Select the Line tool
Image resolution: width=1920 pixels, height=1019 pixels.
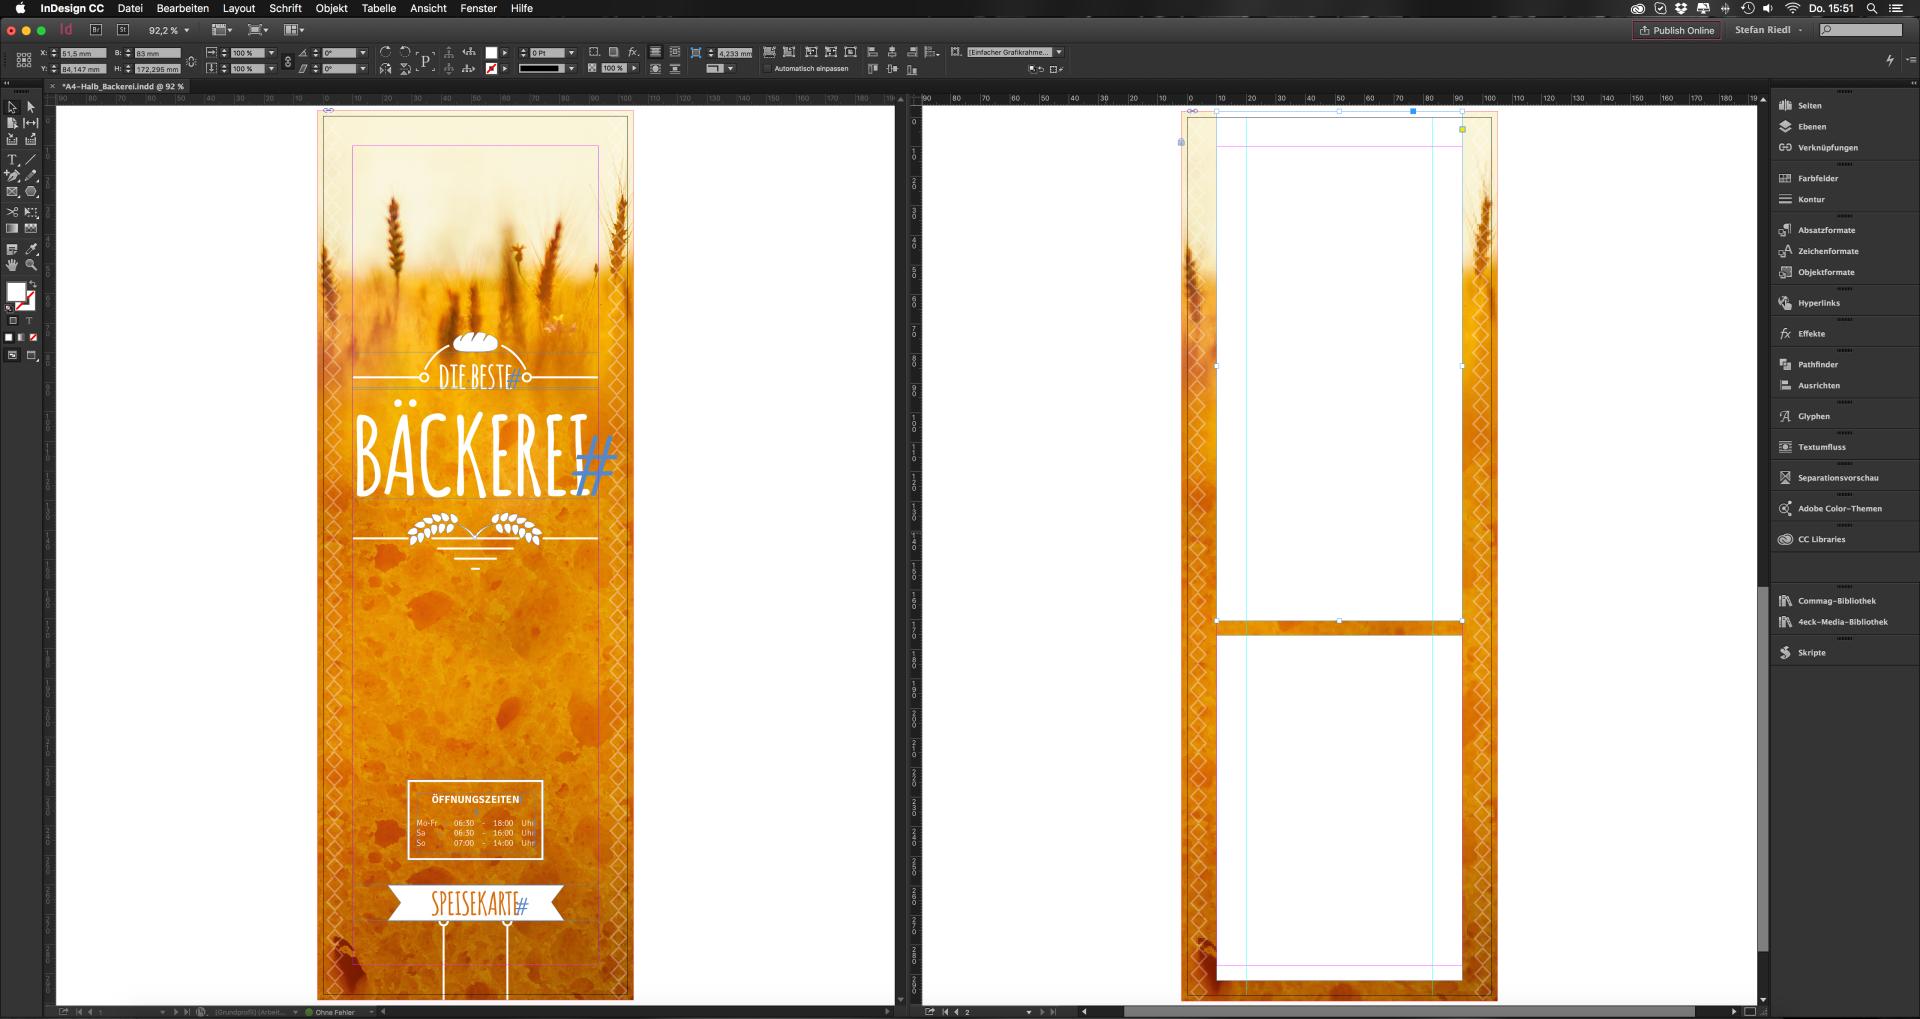coord(31,160)
